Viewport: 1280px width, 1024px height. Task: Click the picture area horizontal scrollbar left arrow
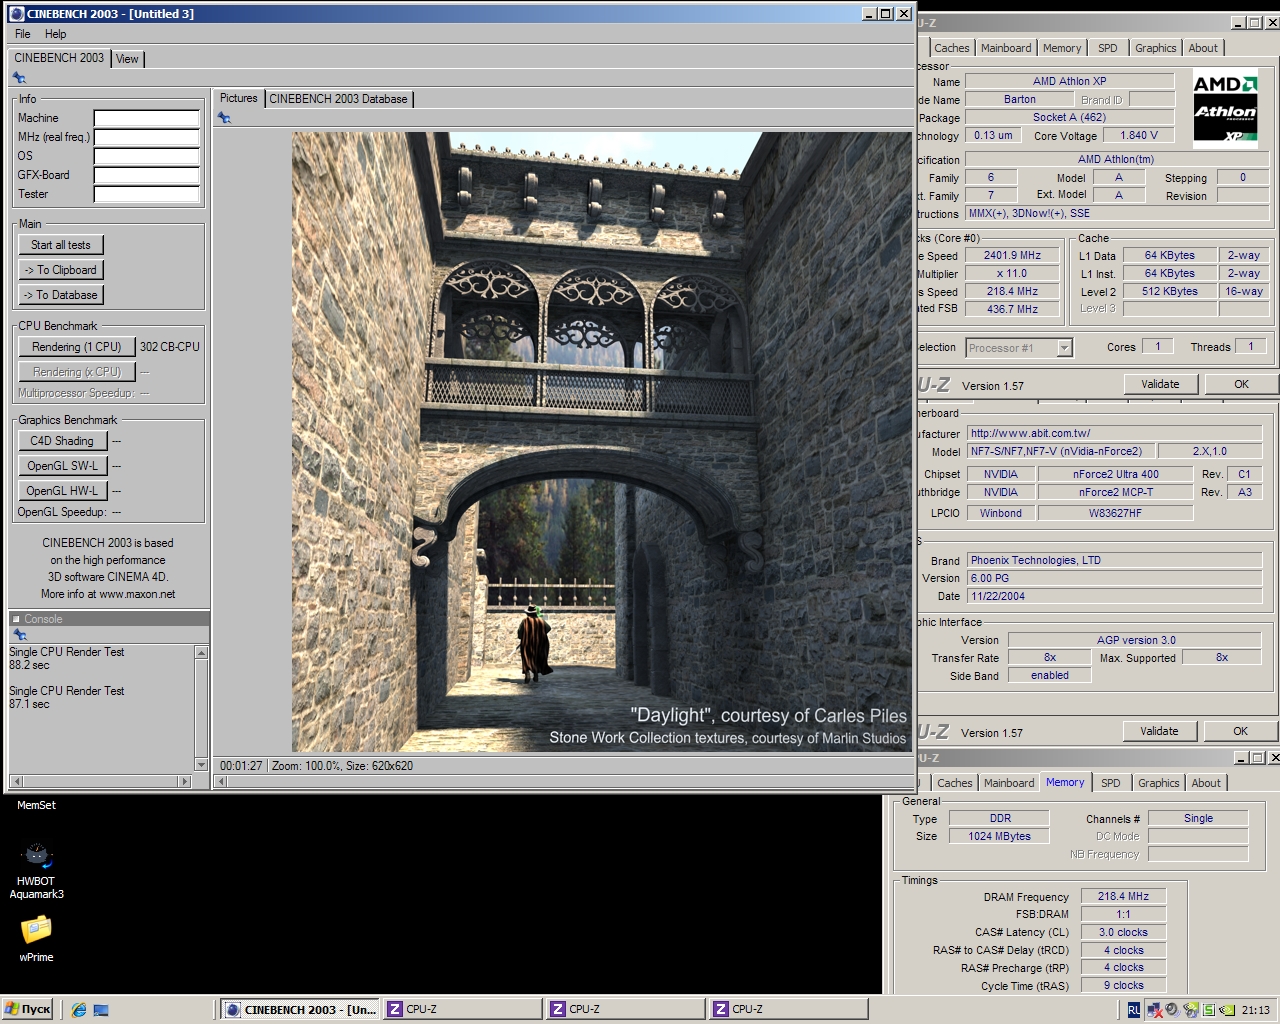[221, 781]
